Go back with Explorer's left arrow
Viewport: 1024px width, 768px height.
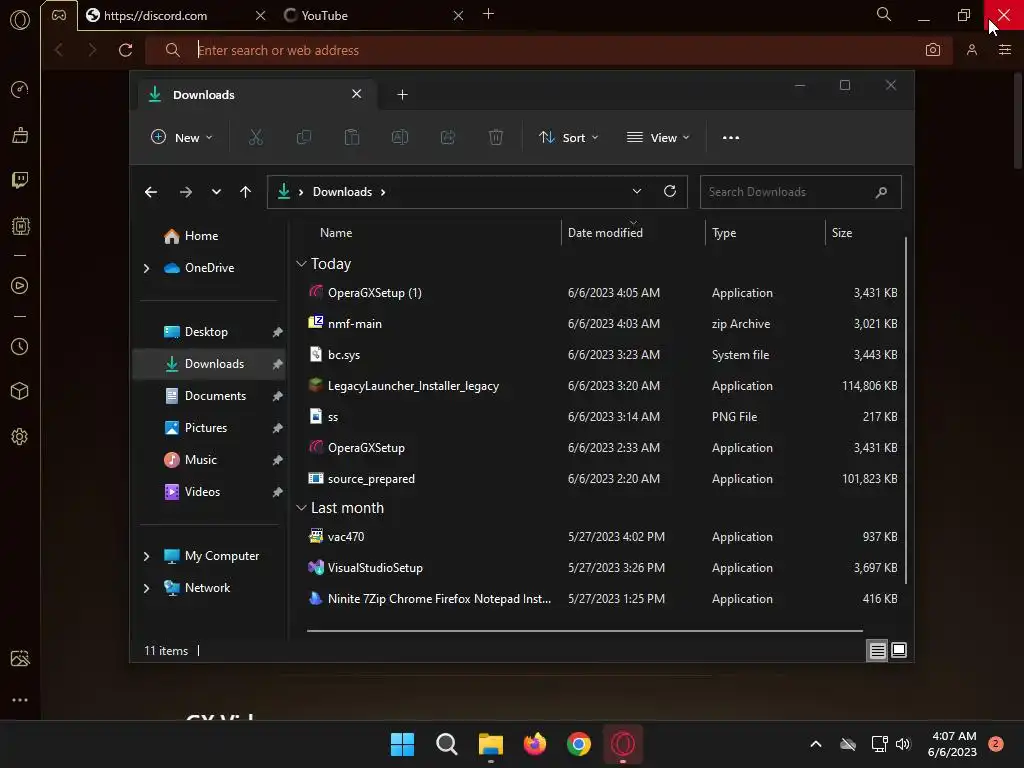[x=151, y=192]
